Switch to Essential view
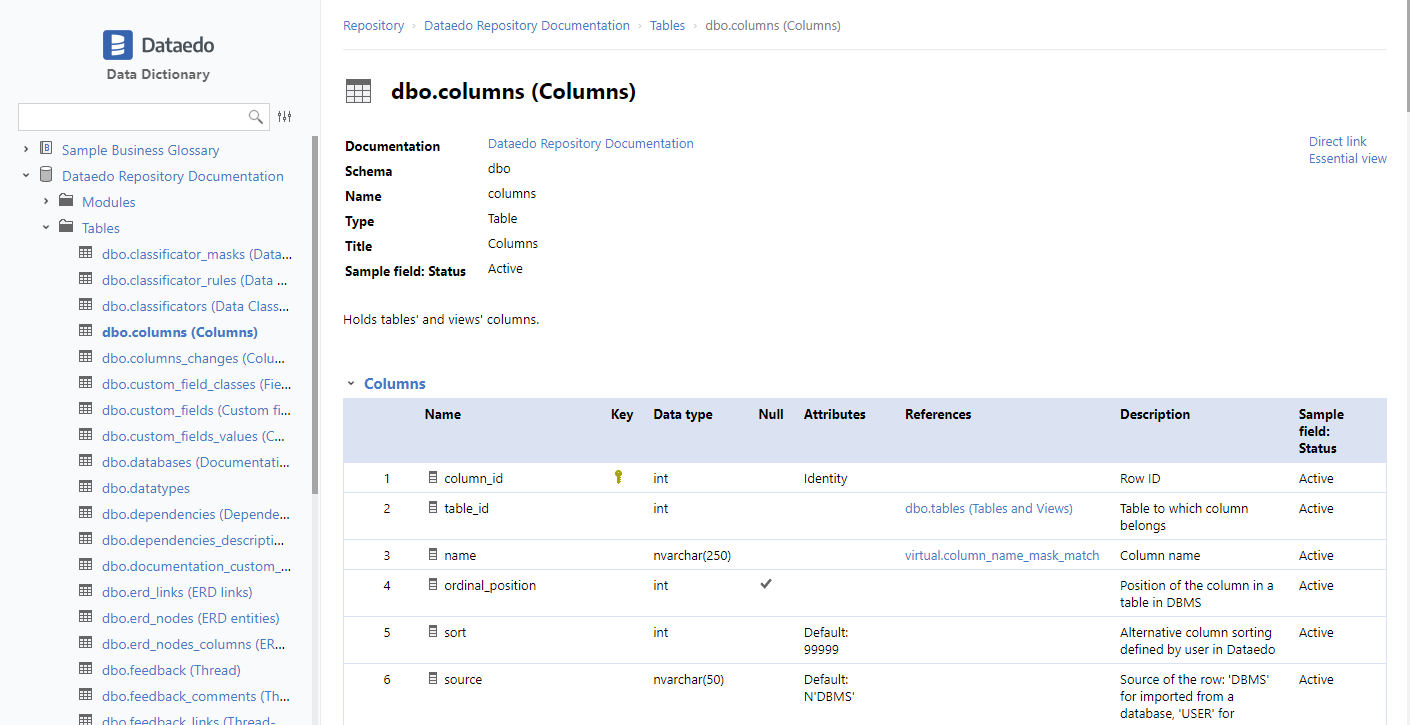Screen dimensions: 1410x725 [x=1347, y=159]
